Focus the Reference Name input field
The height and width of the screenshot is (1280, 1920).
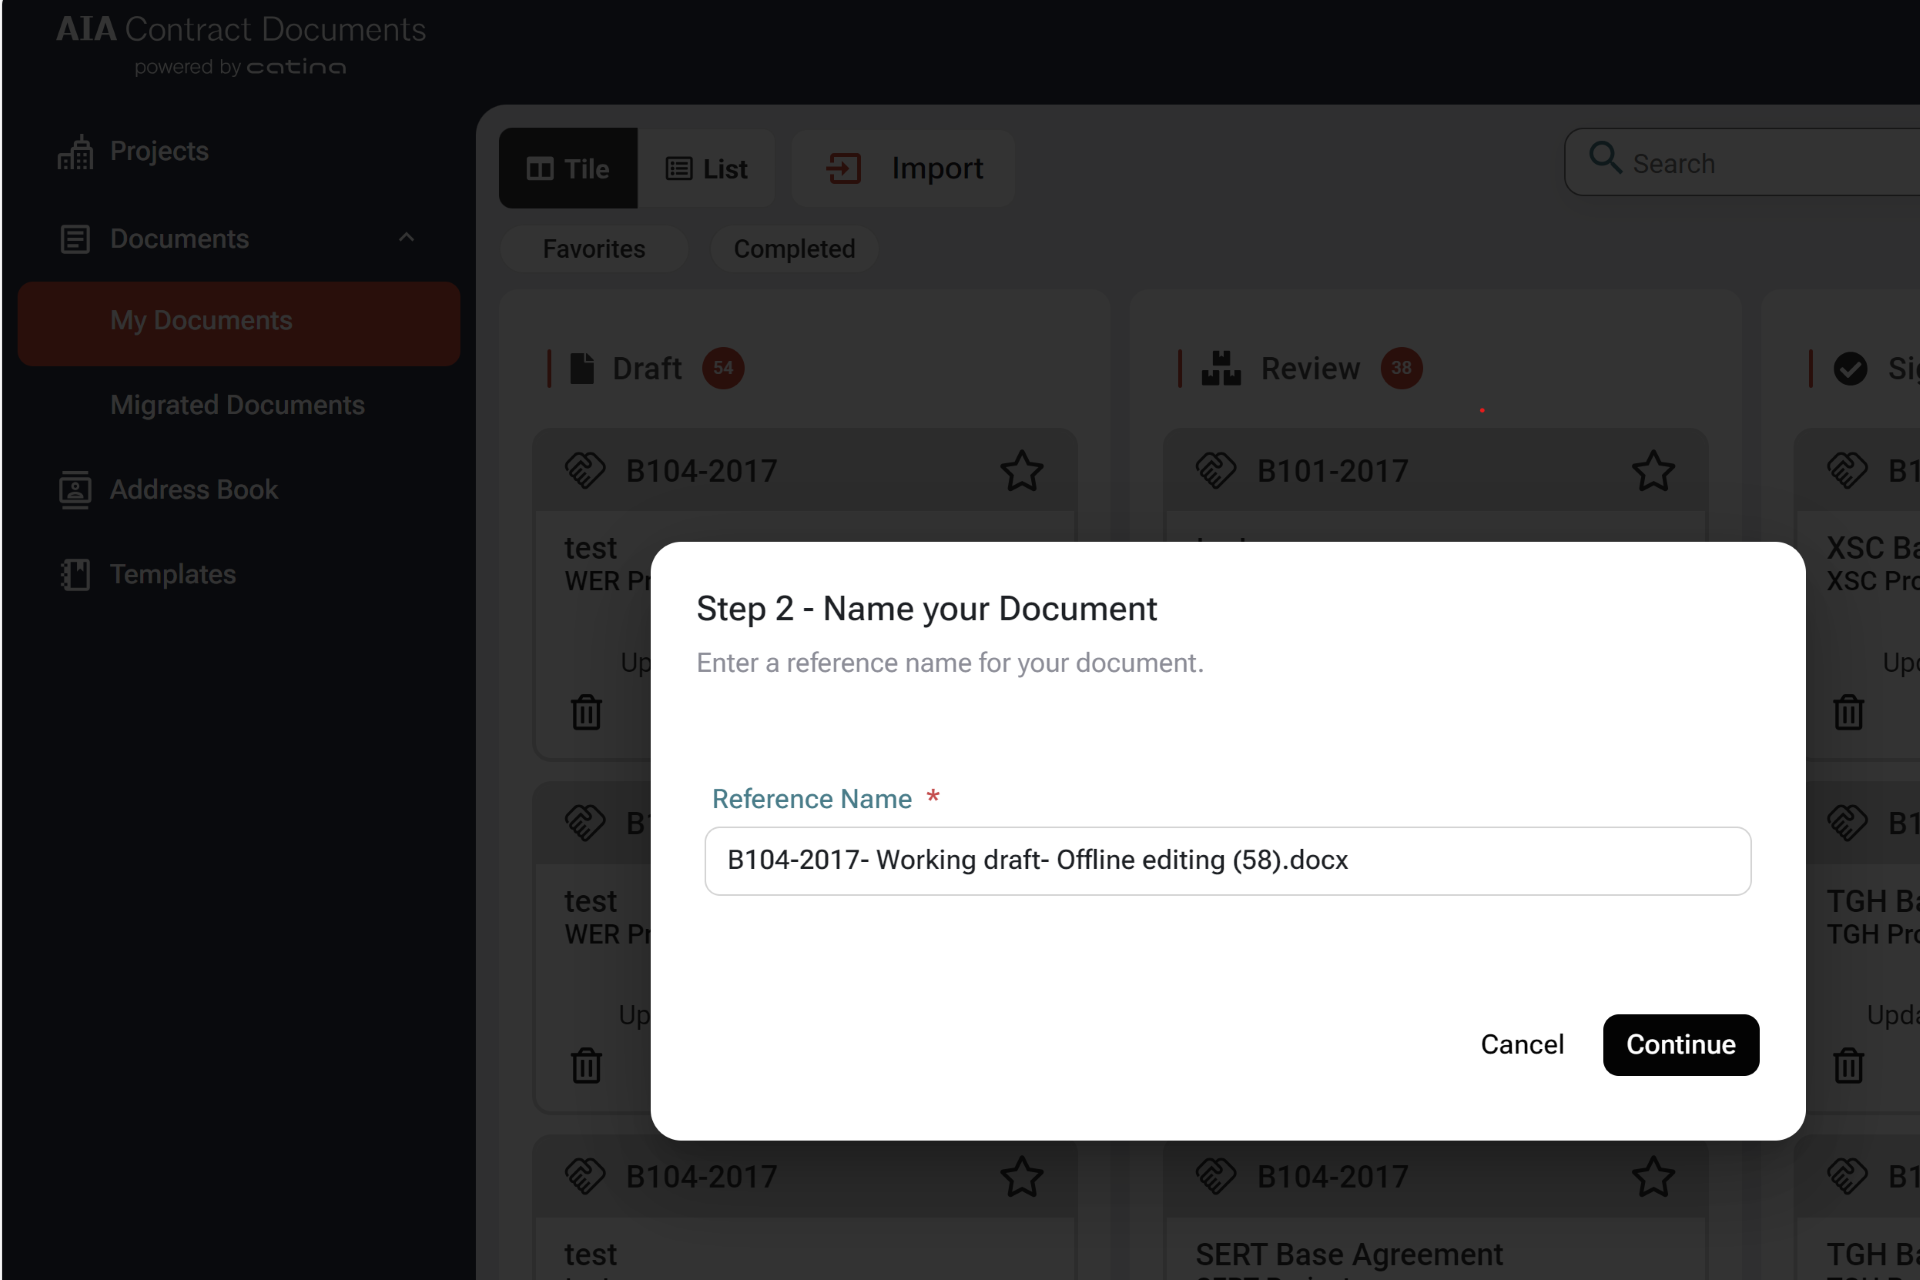(1227, 860)
